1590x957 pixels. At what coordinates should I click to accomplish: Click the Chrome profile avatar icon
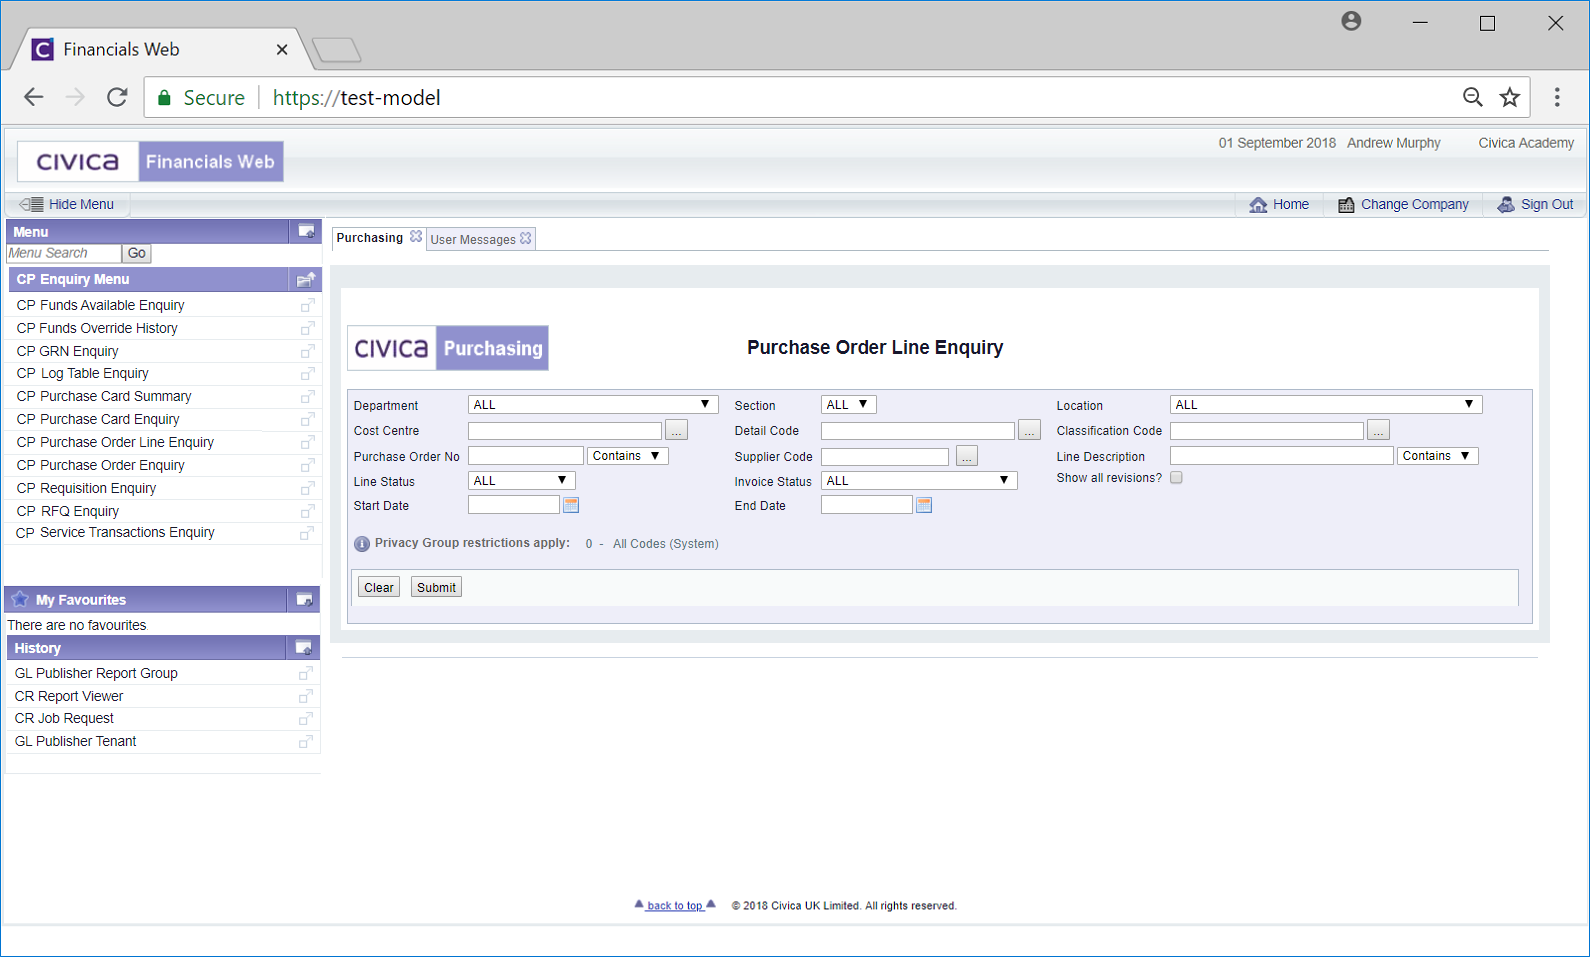(x=1351, y=21)
